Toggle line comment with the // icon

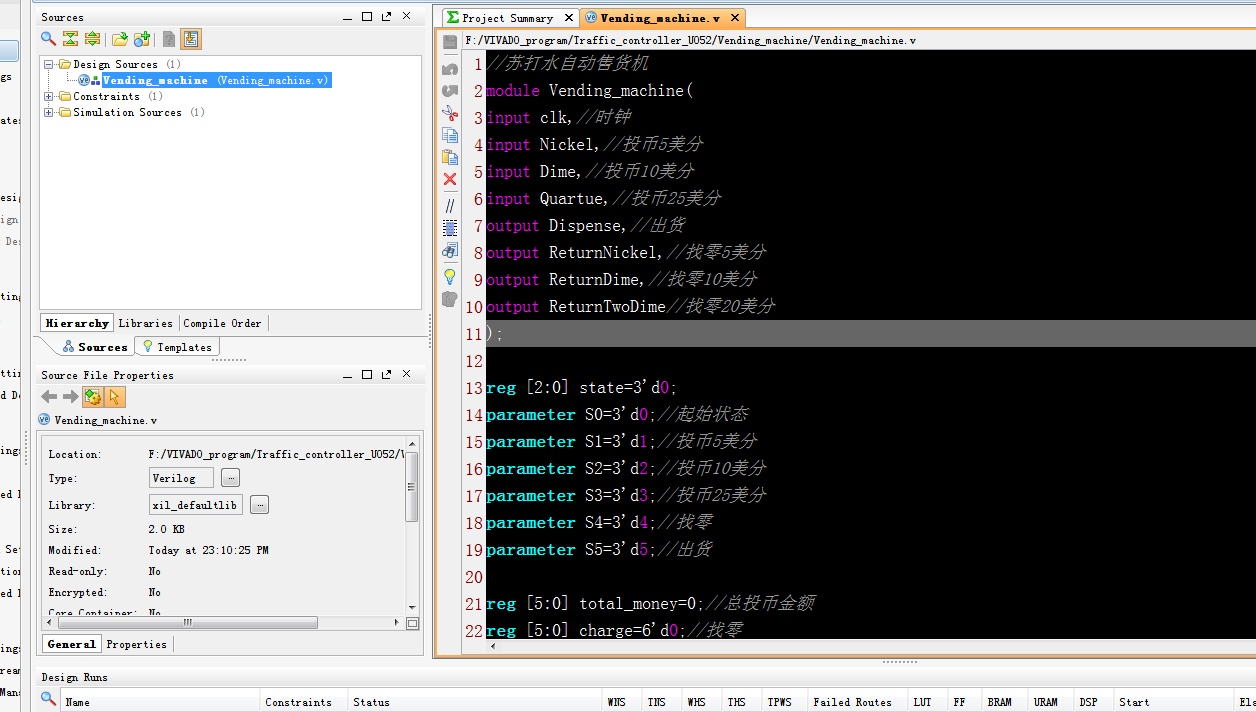point(450,205)
